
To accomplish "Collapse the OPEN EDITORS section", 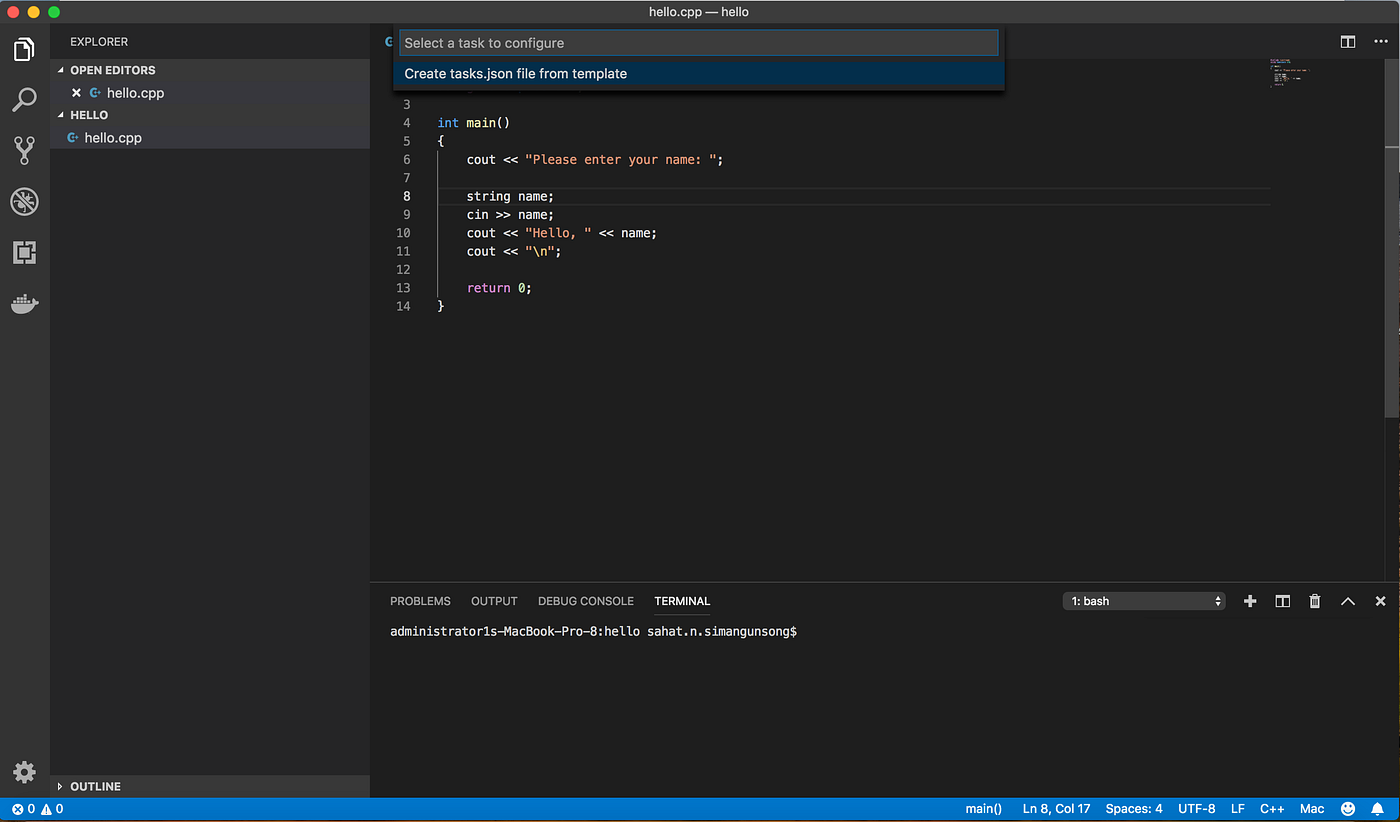I will tap(112, 70).
